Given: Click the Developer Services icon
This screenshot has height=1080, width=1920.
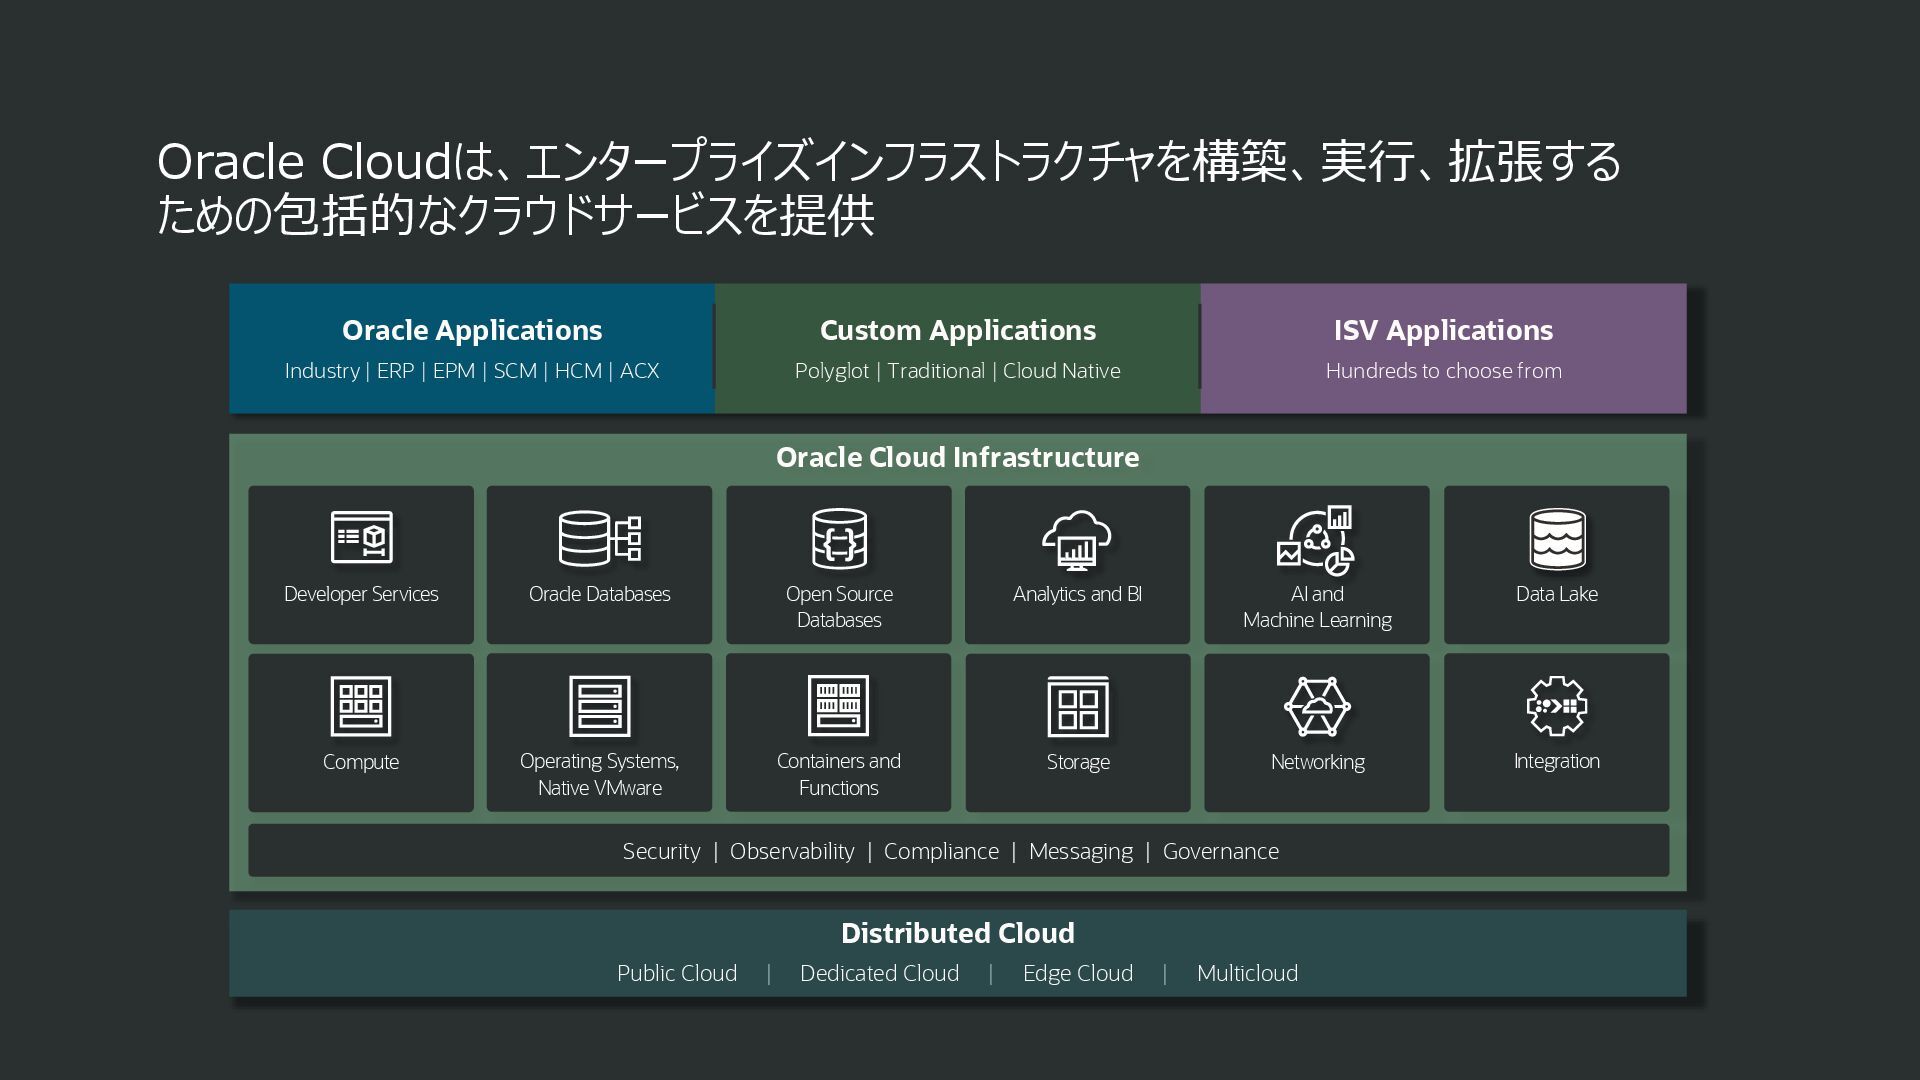Looking at the screenshot, I should tap(361, 538).
